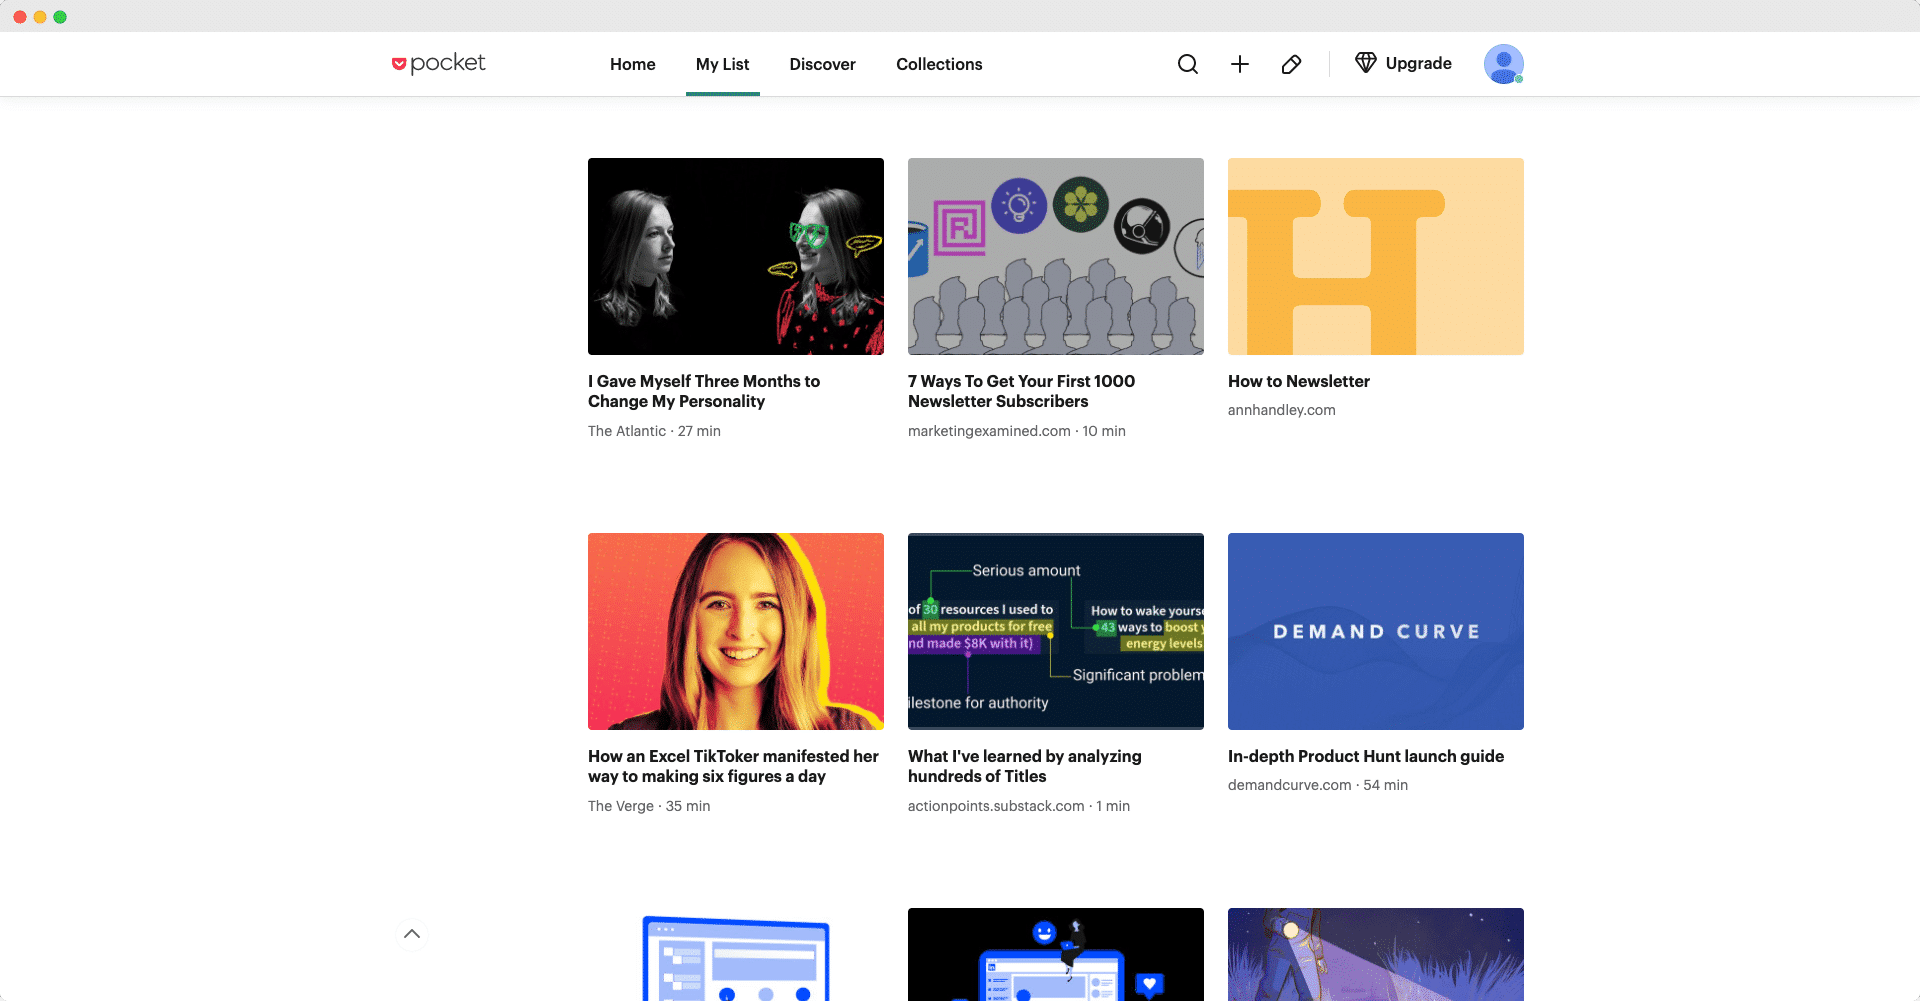The width and height of the screenshot is (1920, 1001).
Task: Open the user profile avatar
Action: tap(1504, 64)
